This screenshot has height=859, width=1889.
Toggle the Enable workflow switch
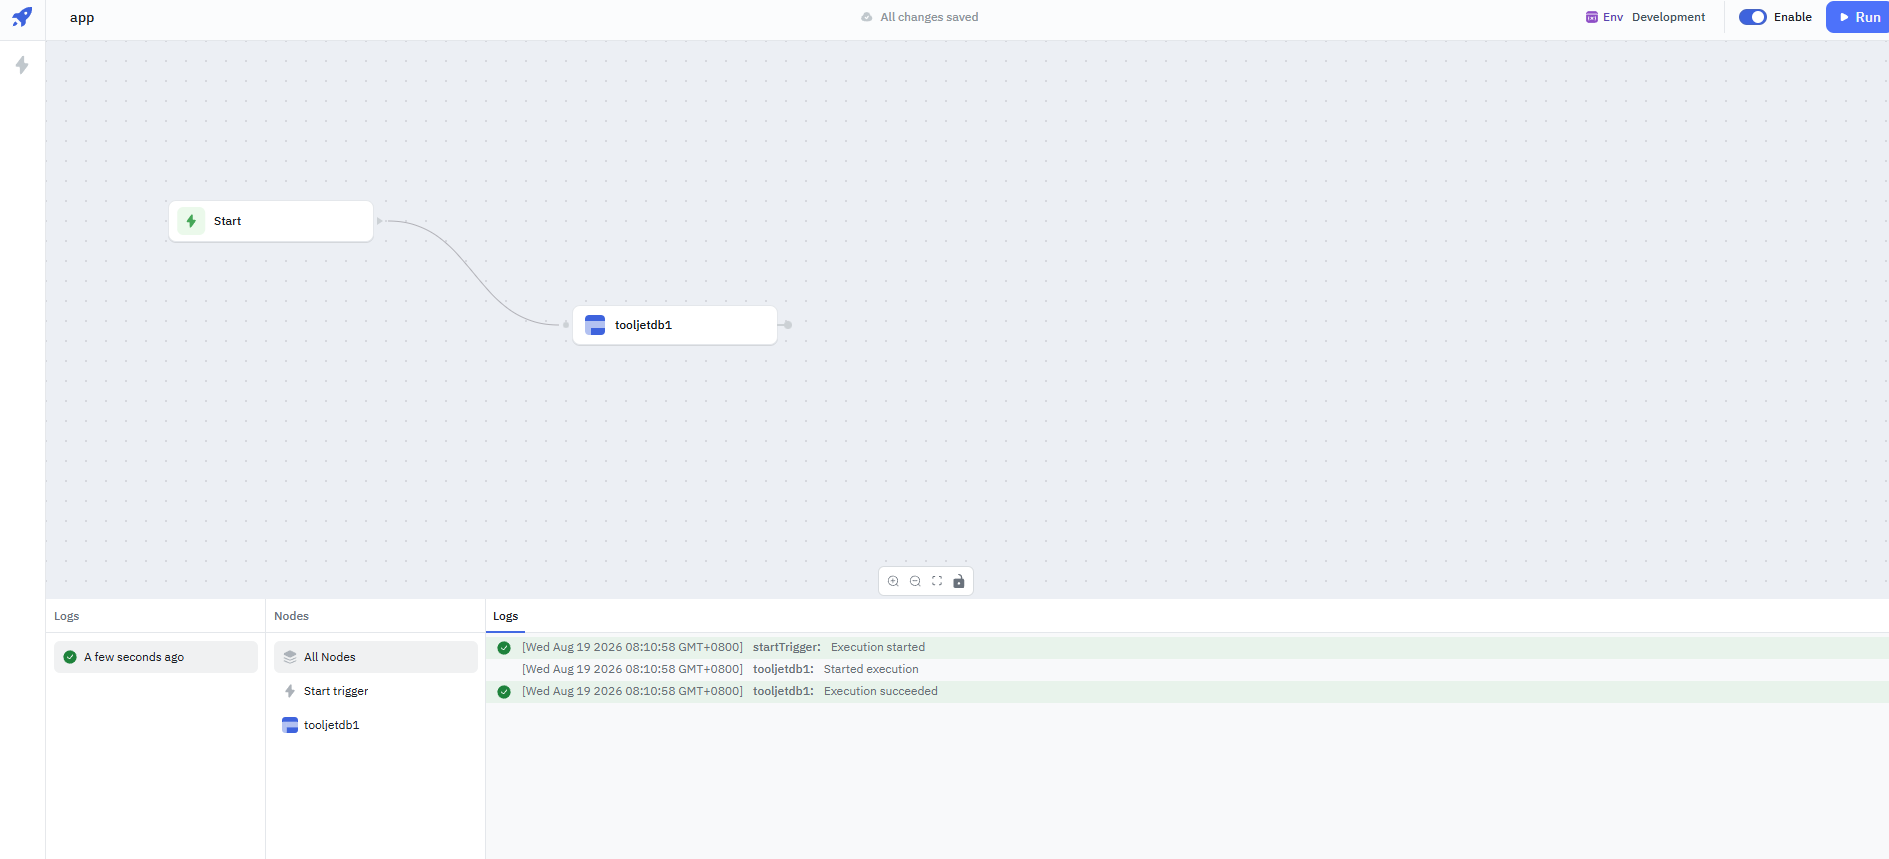[1753, 17]
